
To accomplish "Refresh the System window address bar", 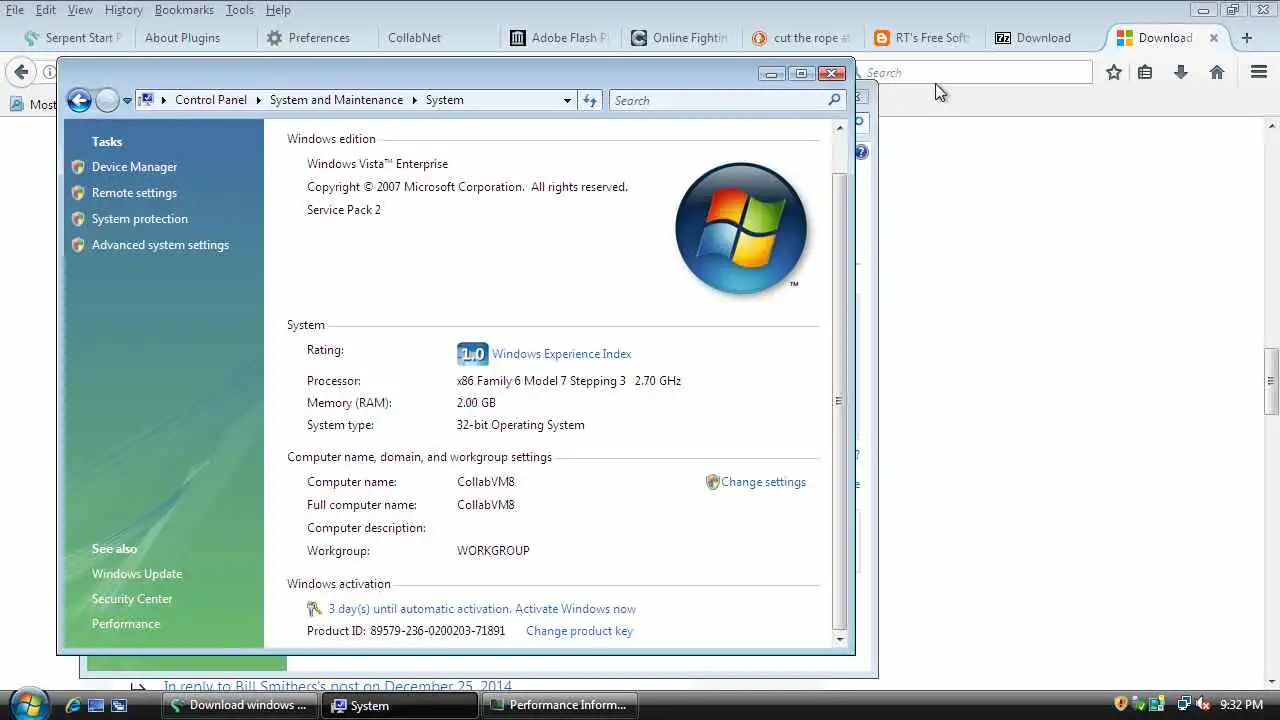I will click(x=590, y=100).
